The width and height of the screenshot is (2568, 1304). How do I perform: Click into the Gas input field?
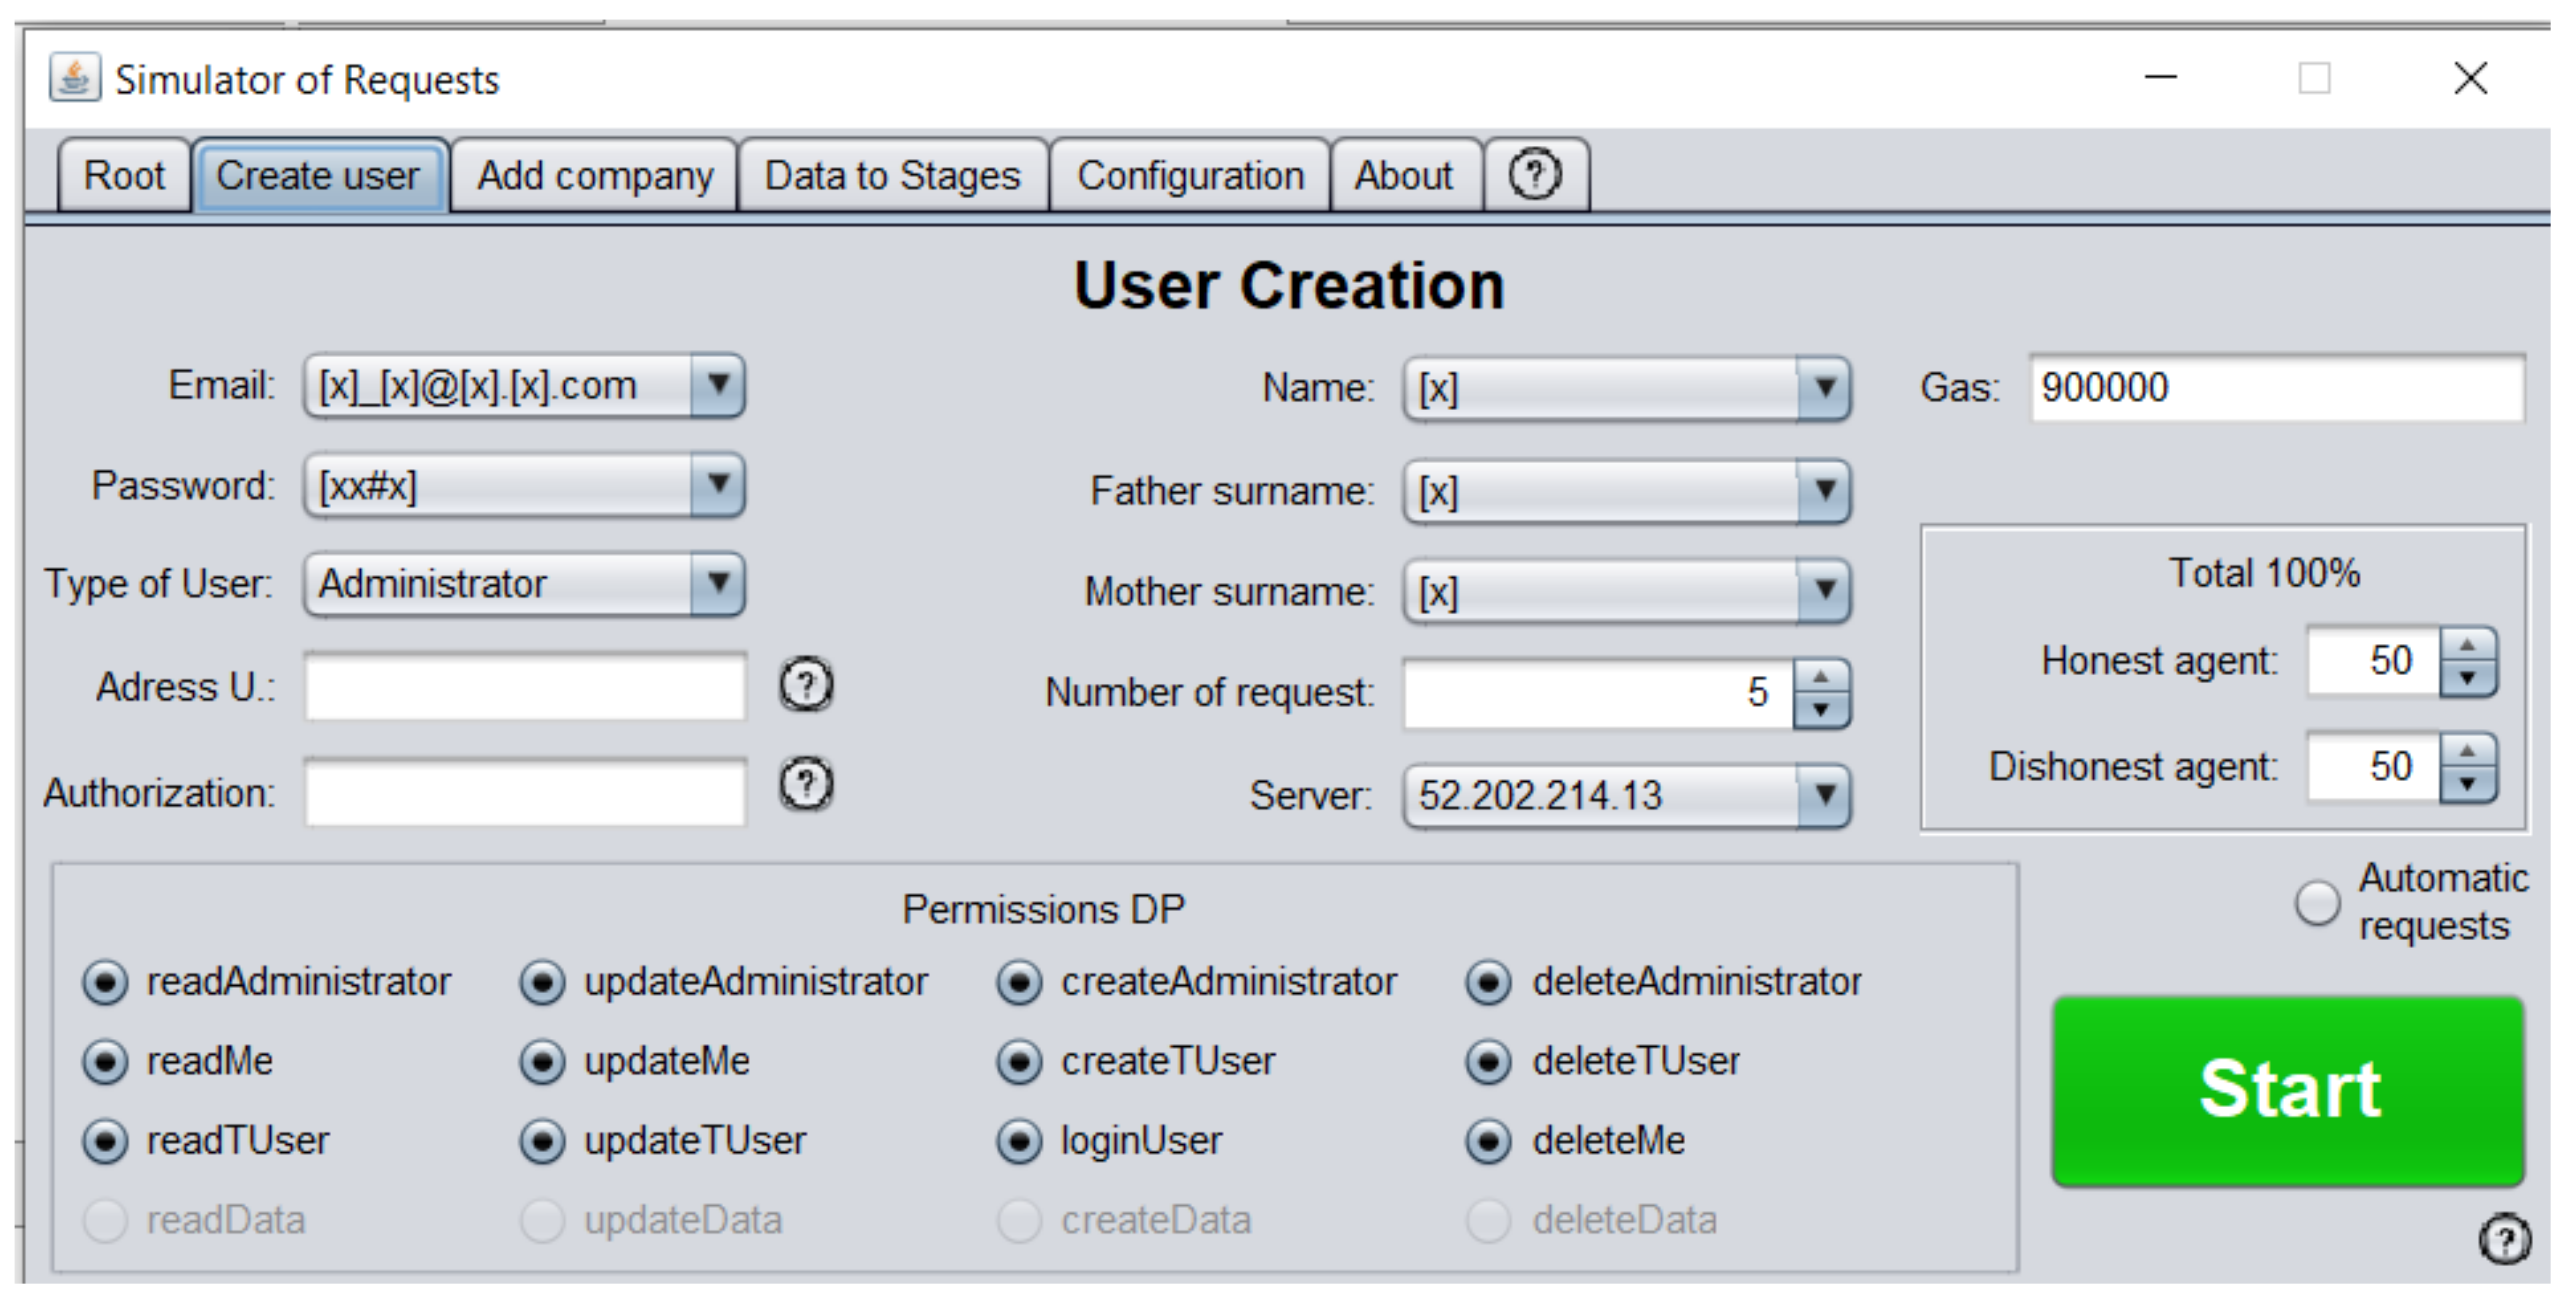point(2276,388)
